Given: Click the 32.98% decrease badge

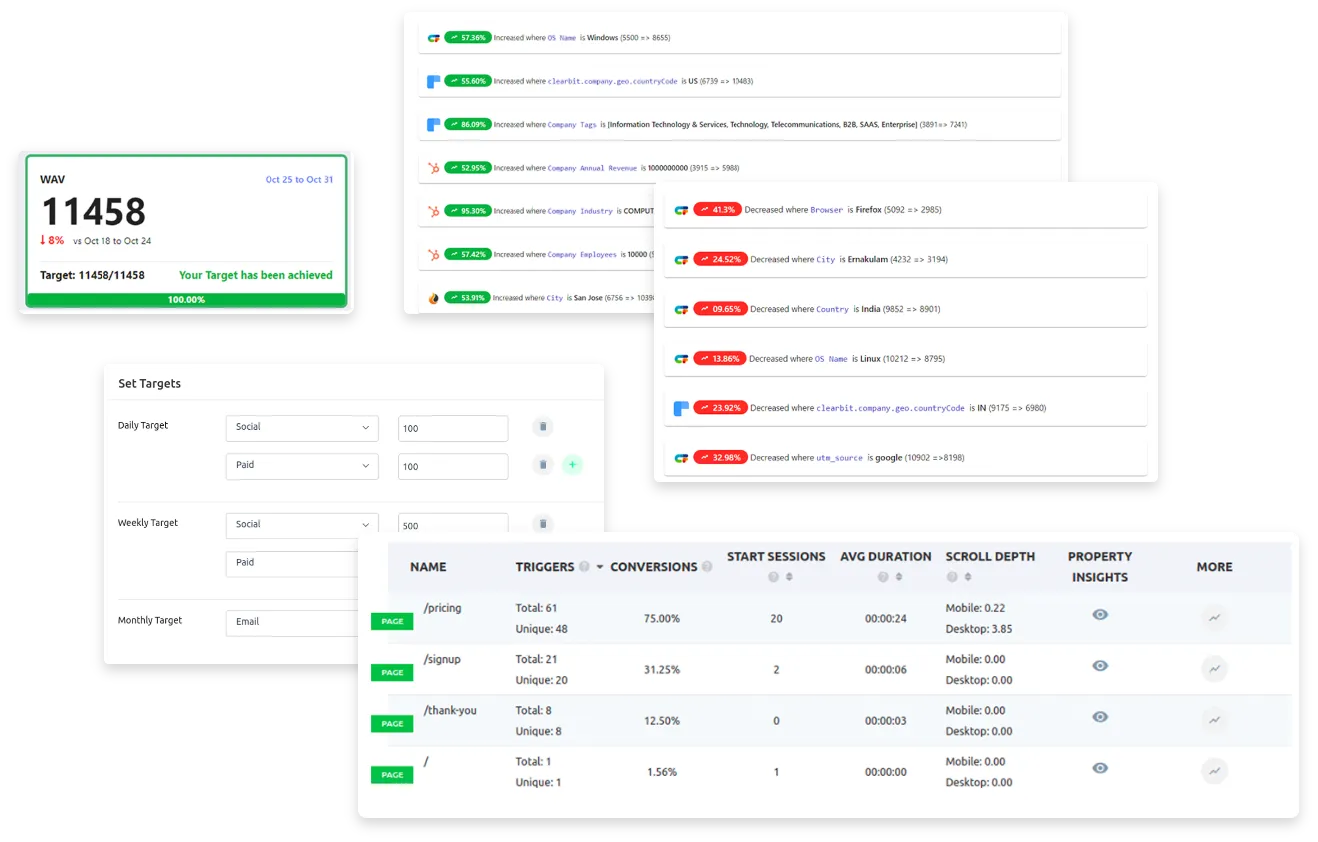Looking at the screenshot, I should pyautogui.click(x=719, y=458).
